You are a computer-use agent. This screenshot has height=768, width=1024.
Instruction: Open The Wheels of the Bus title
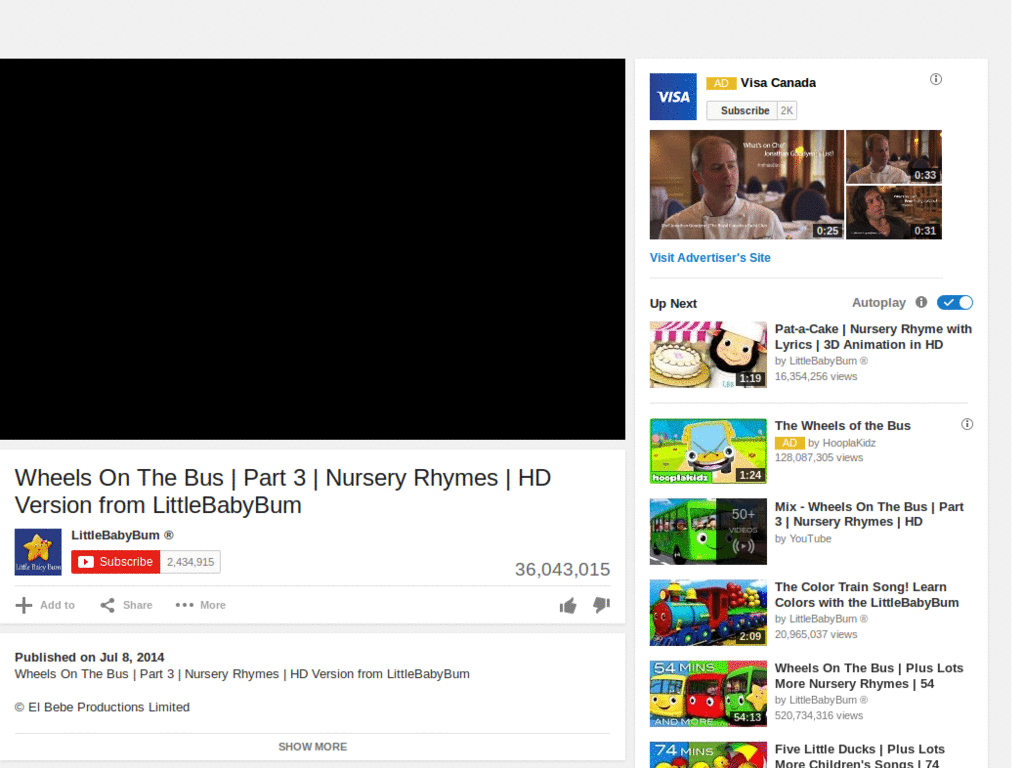[x=842, y=426]
